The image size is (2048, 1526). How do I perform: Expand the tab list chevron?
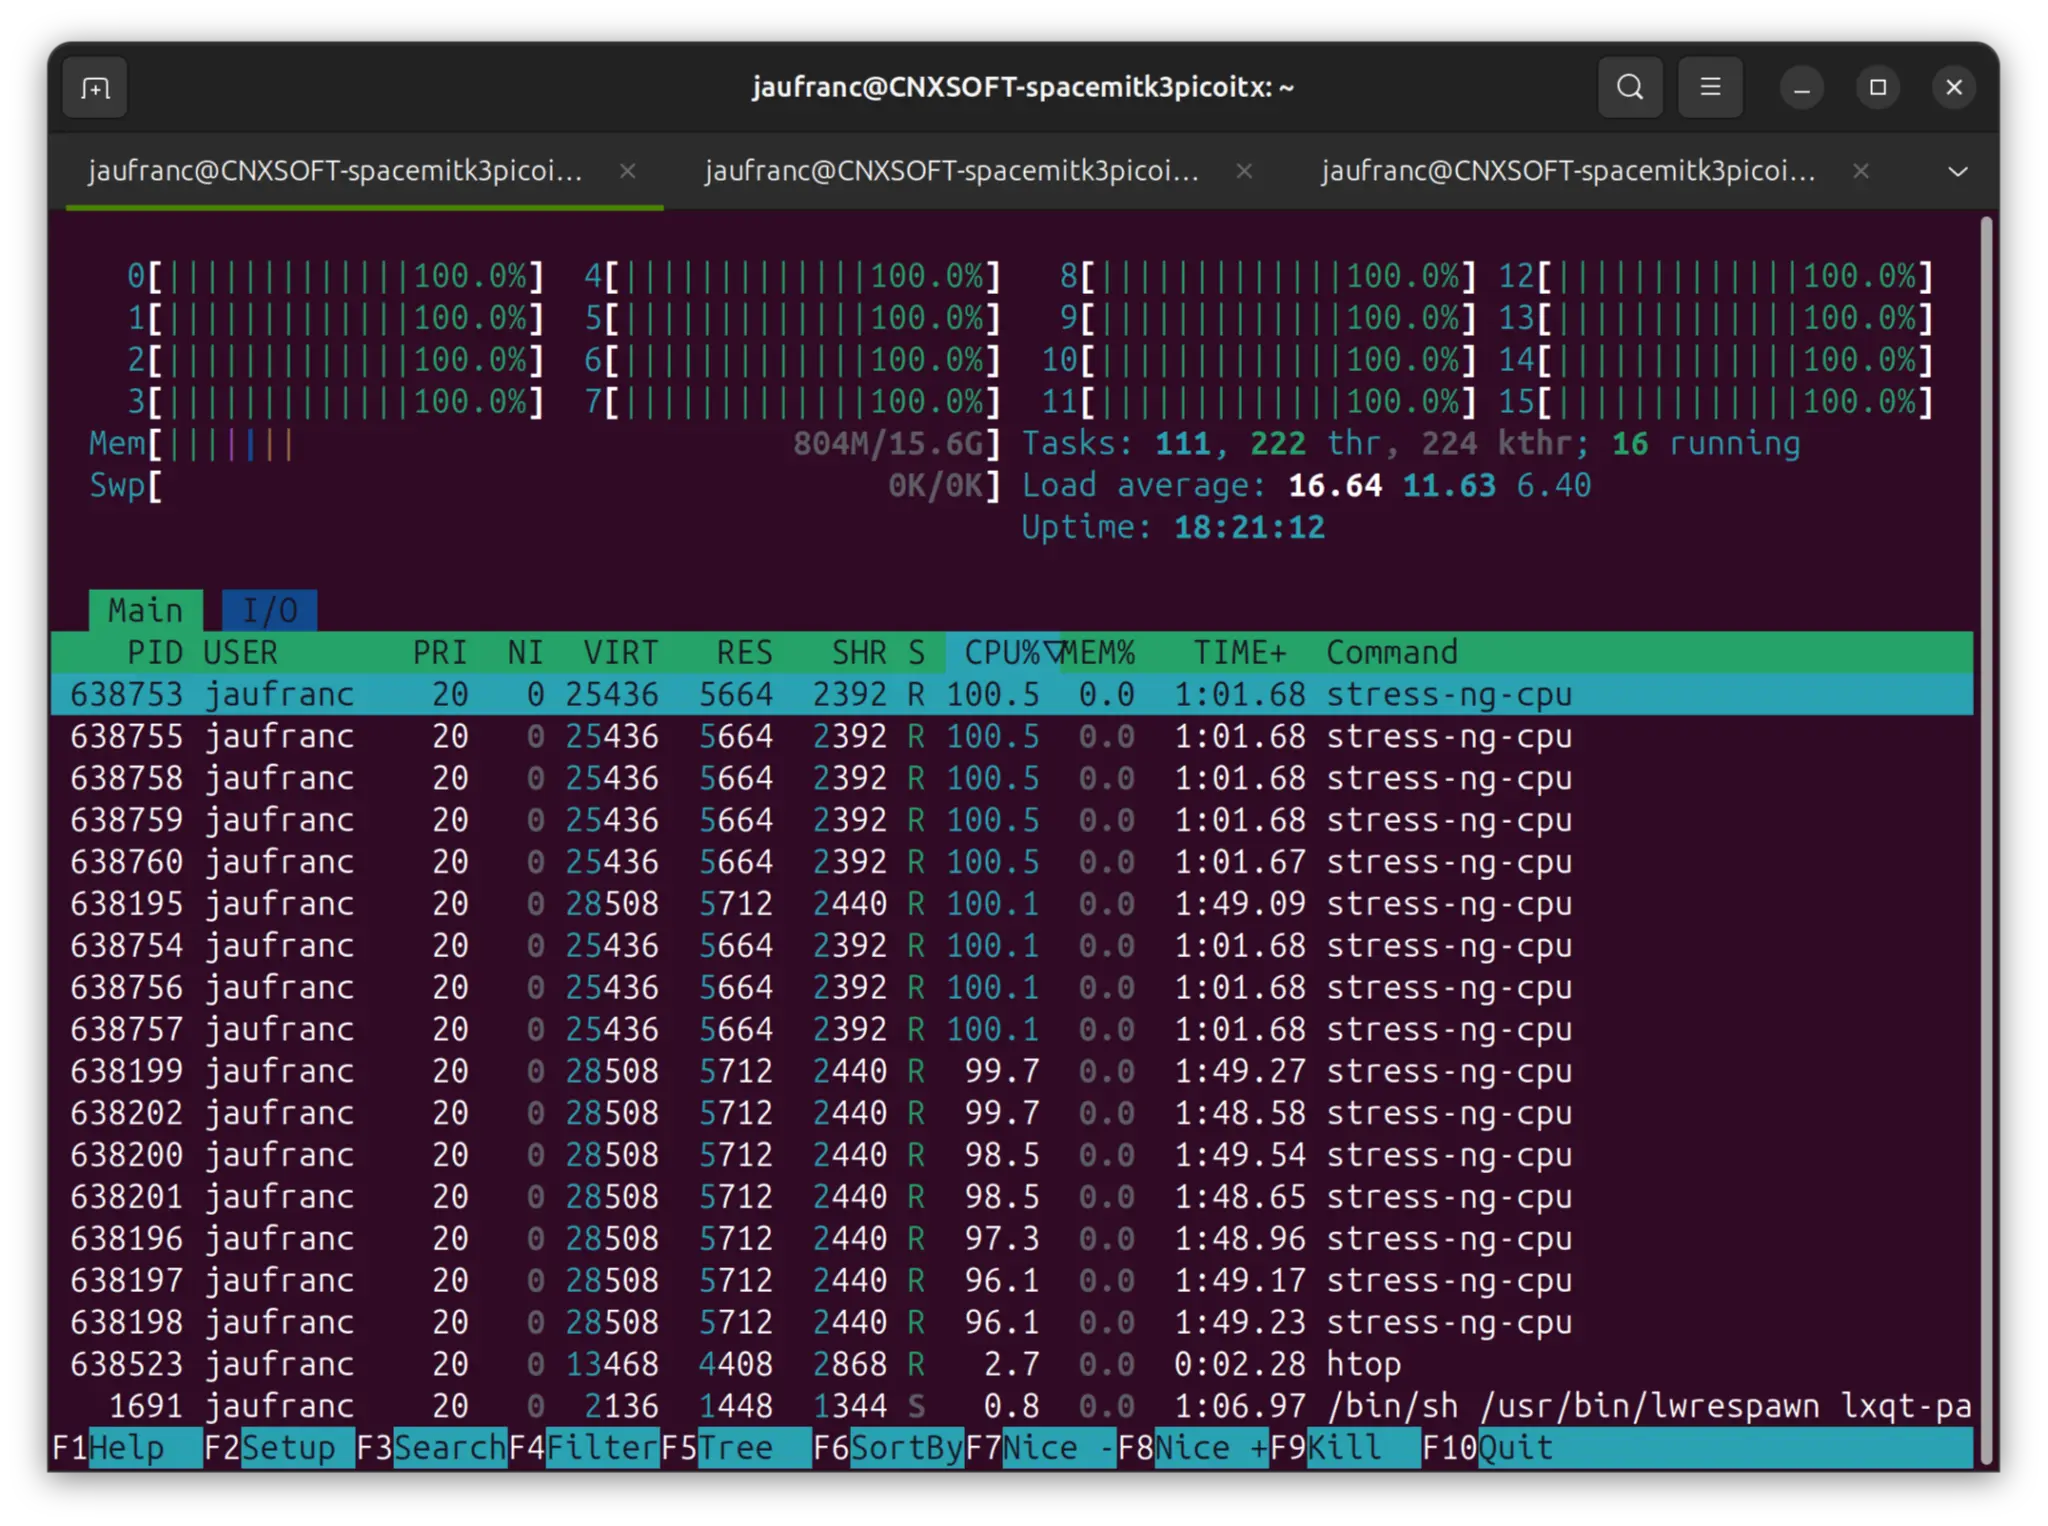coord(1957,171)
